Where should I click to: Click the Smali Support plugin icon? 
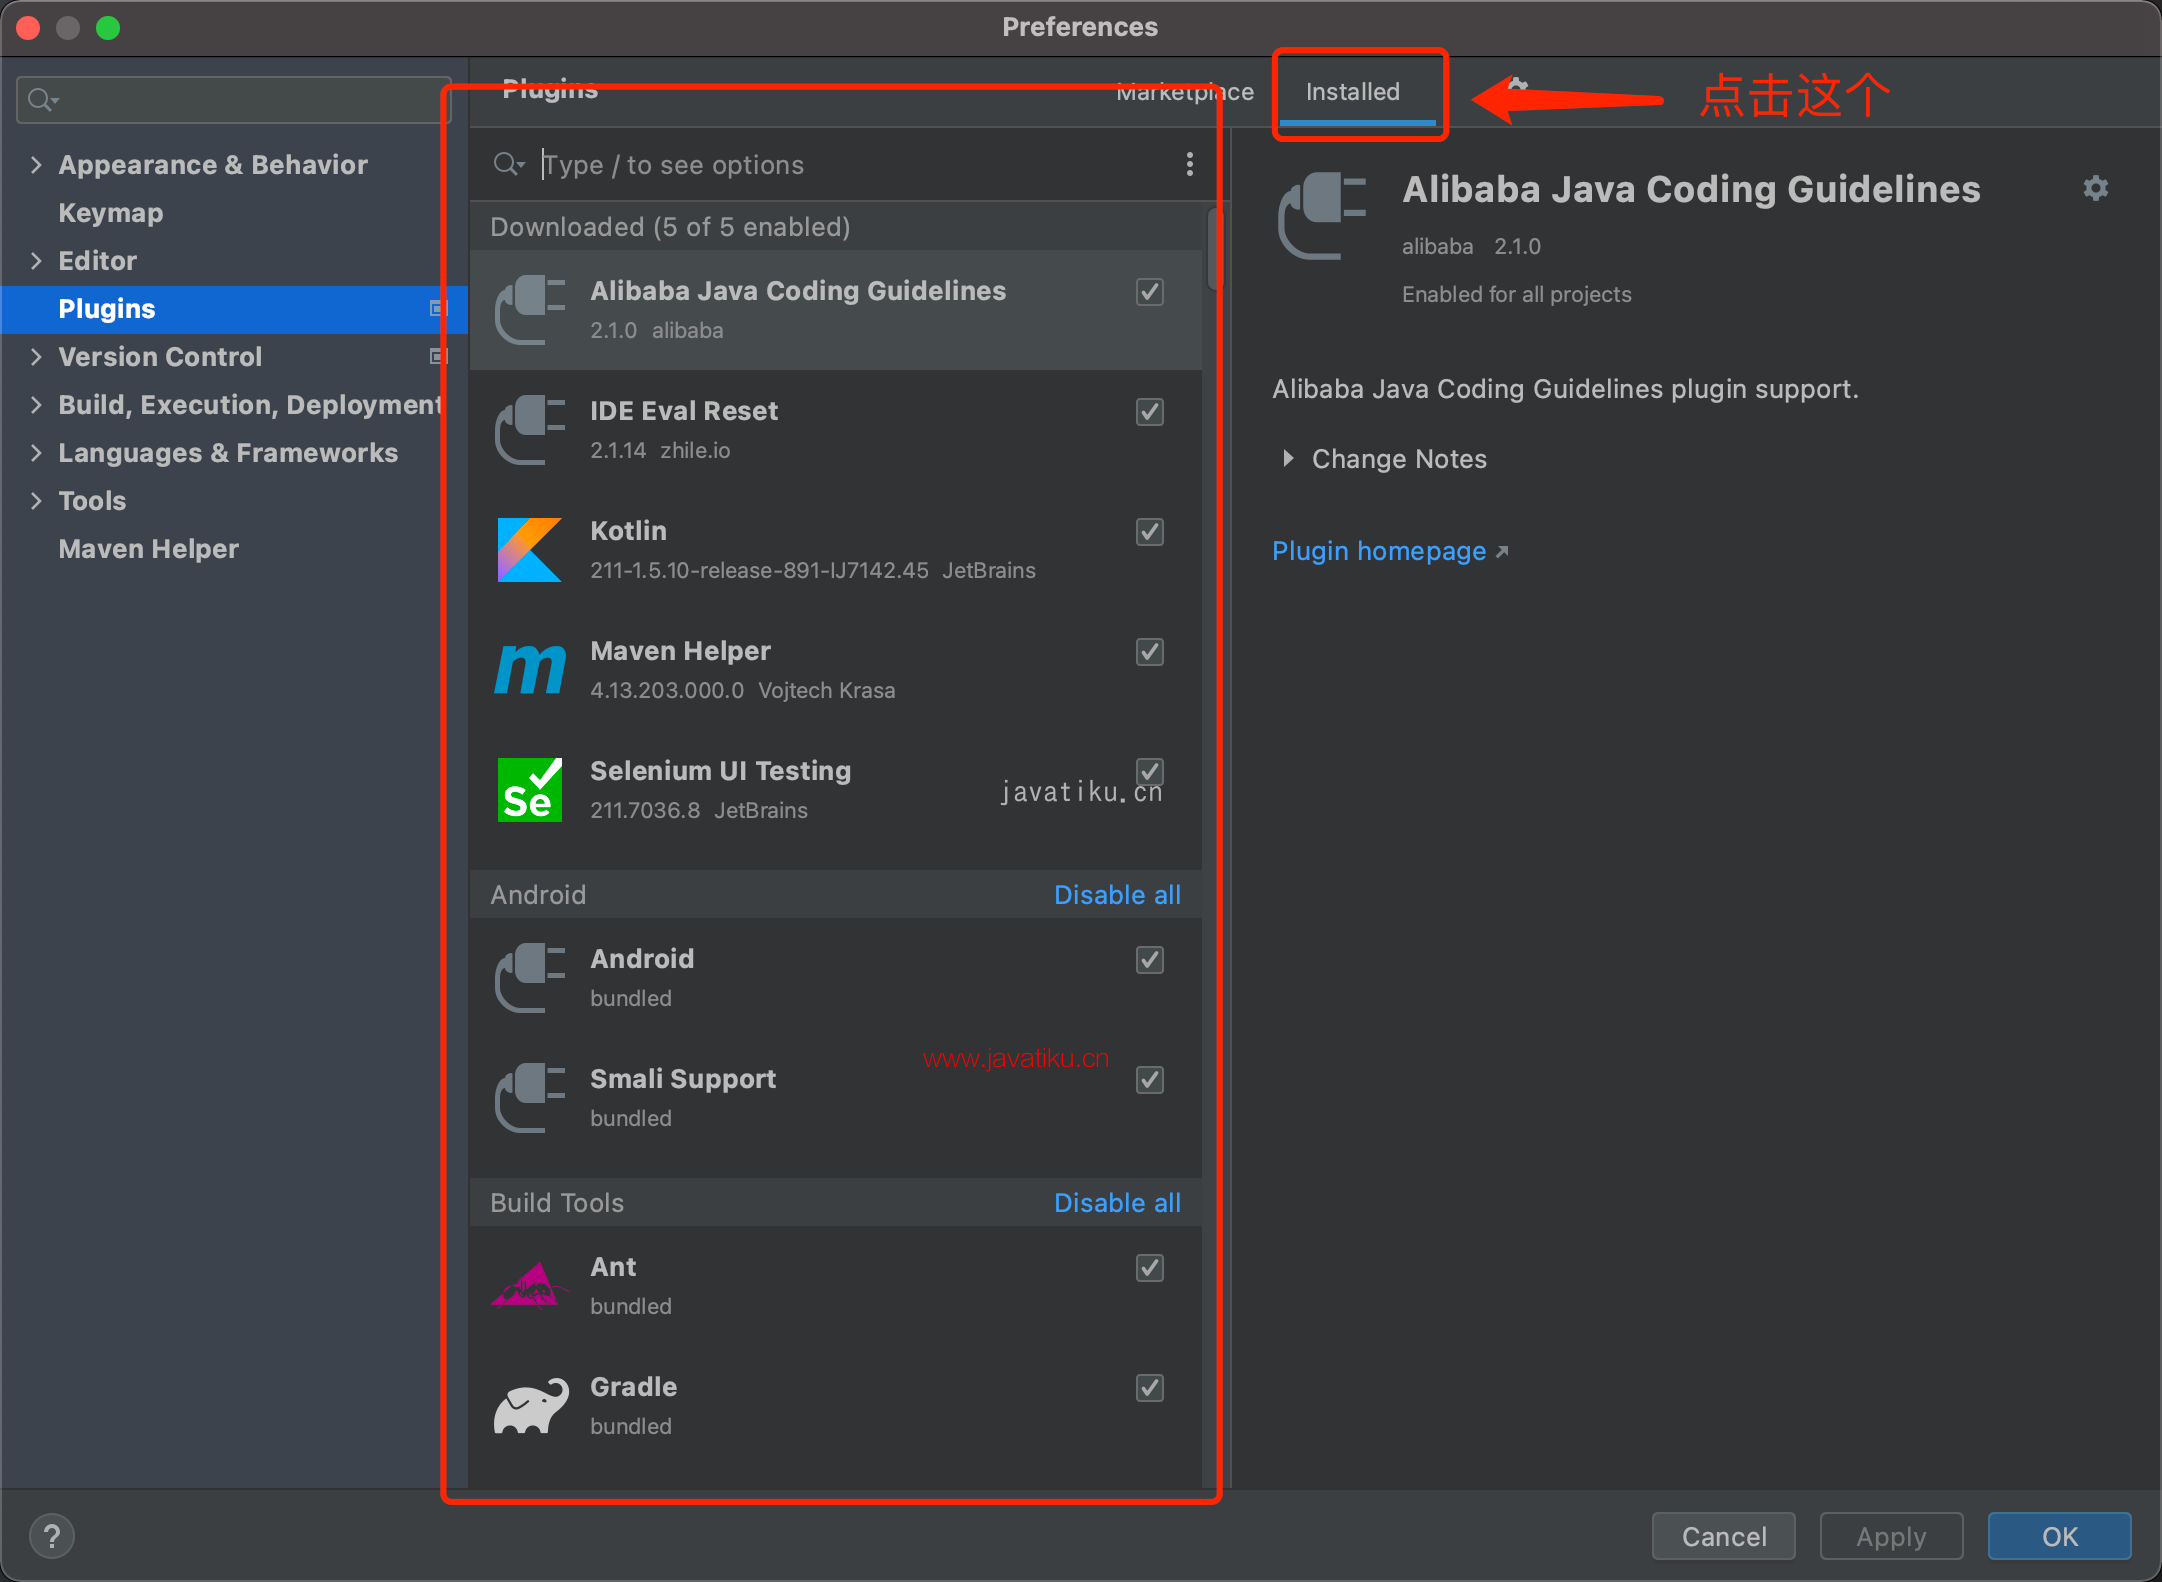530,1098
